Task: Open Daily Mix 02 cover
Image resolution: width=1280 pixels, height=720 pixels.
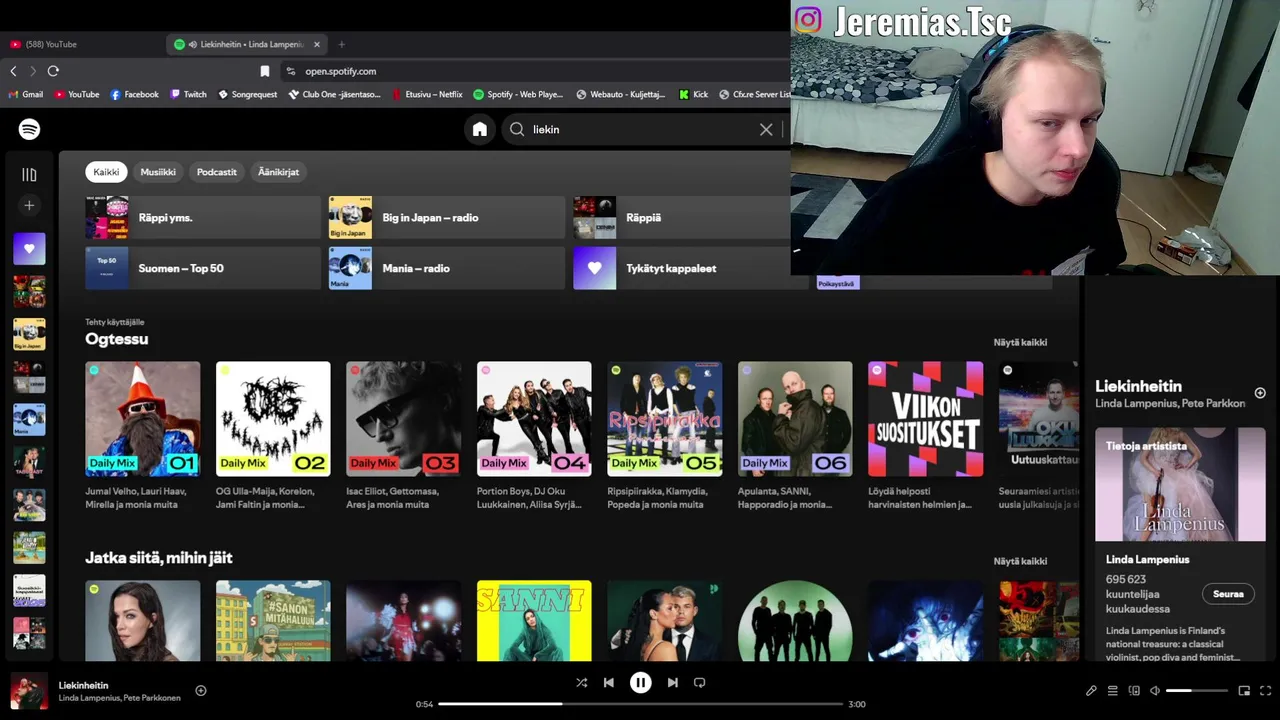Action: [273, 419]
